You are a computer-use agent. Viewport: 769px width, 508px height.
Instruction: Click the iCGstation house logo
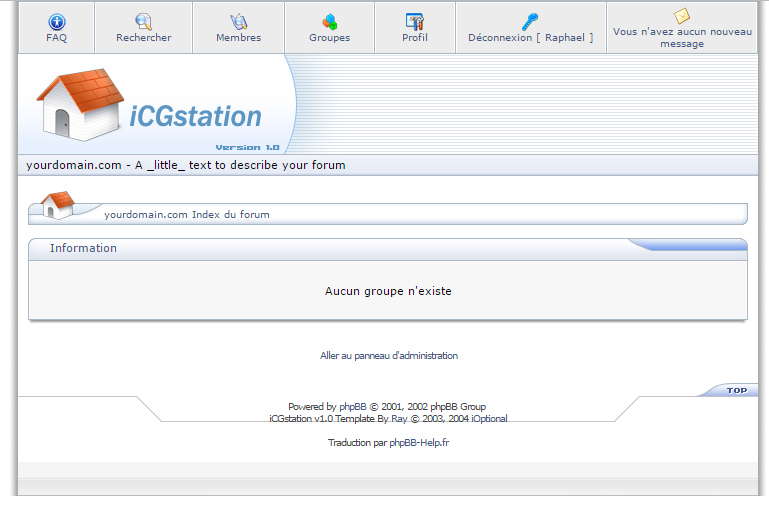[x=80, y=104]
